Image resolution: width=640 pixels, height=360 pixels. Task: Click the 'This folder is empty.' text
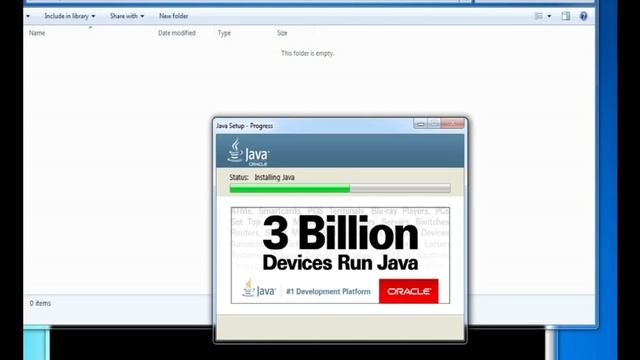(307, 53)
